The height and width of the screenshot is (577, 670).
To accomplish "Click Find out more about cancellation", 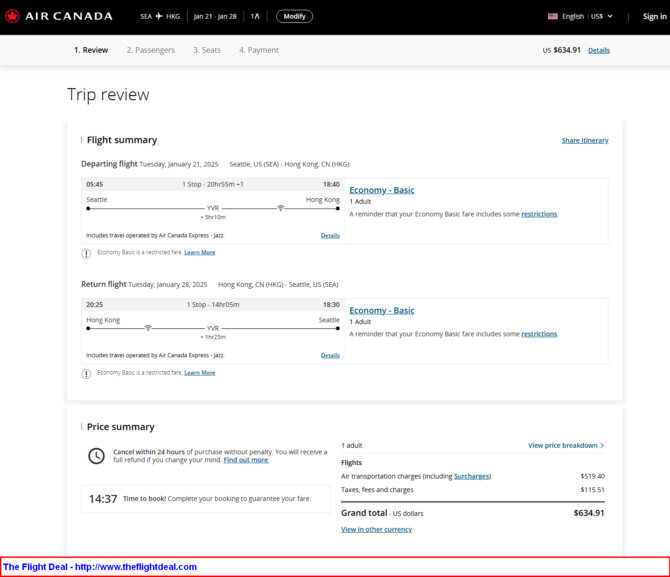I will pos(246,460).
